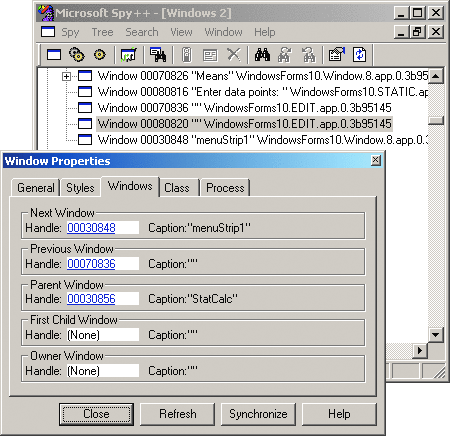Open the Spy menu
Image resolution: width=450 pixels, height=436 pixels.
click(x=70, y=32)
